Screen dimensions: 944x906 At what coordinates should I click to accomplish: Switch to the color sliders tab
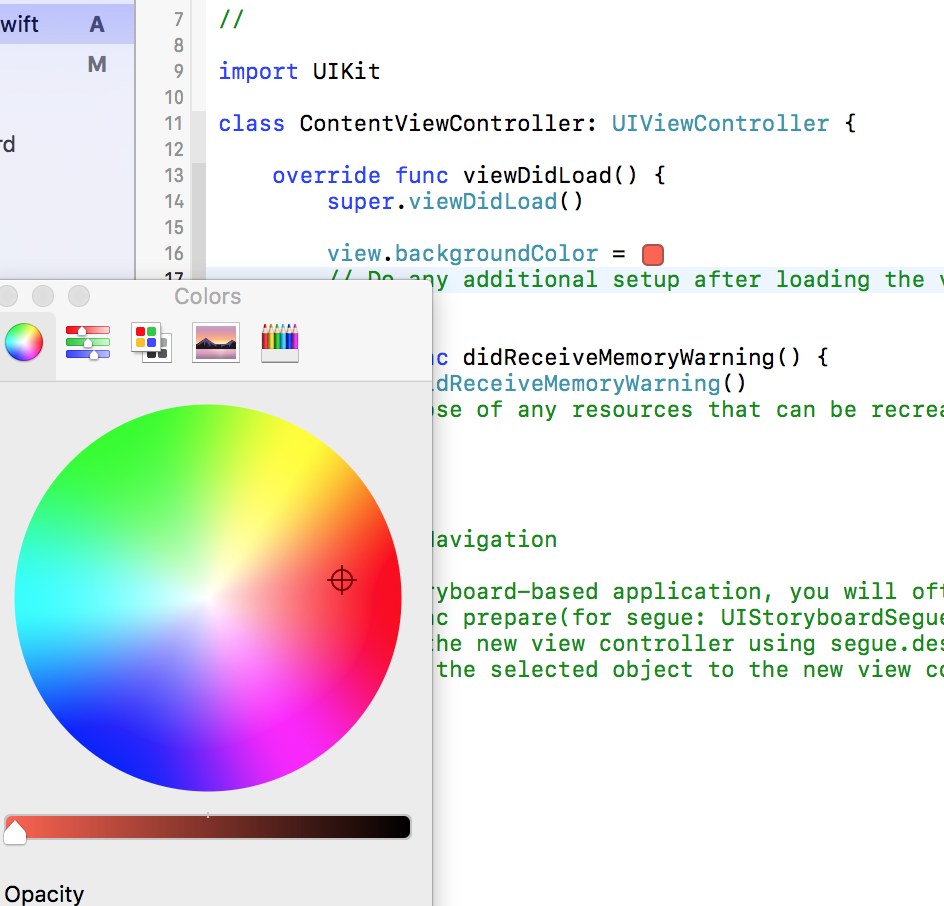tap(88, 343)
